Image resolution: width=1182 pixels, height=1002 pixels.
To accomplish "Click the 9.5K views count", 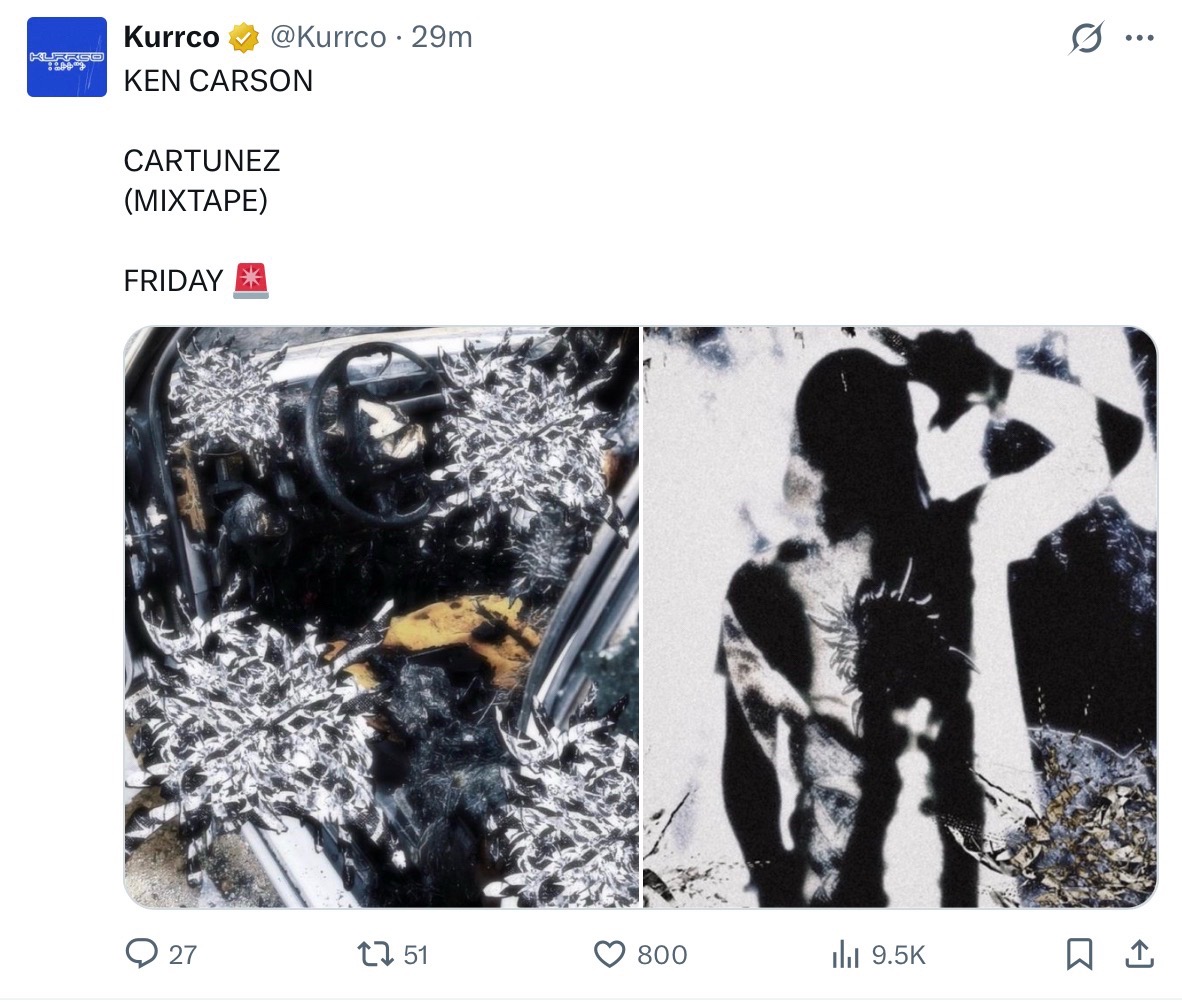I will [x=898, y=955].
